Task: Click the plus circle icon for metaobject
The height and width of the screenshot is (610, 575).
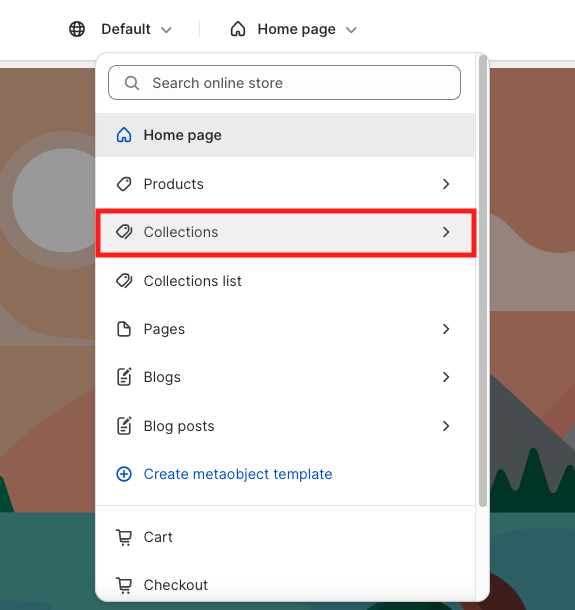Action: tap(124, 474)
